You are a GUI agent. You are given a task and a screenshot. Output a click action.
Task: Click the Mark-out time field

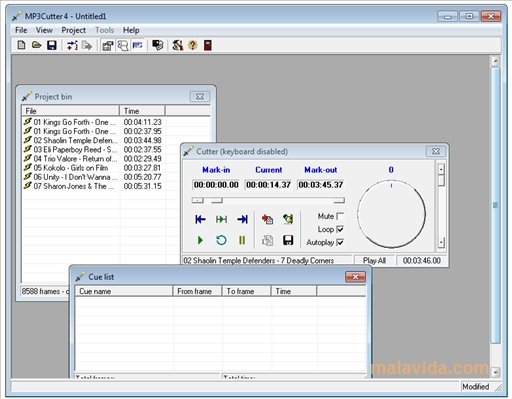click(321, 185)
